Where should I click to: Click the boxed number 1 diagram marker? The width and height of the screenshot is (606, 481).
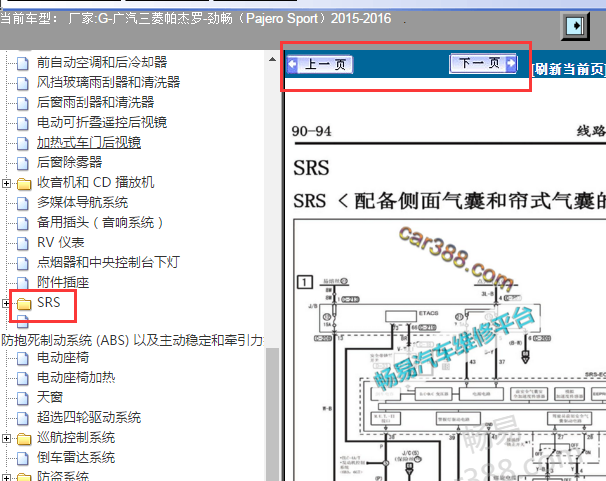coord(305,282)
